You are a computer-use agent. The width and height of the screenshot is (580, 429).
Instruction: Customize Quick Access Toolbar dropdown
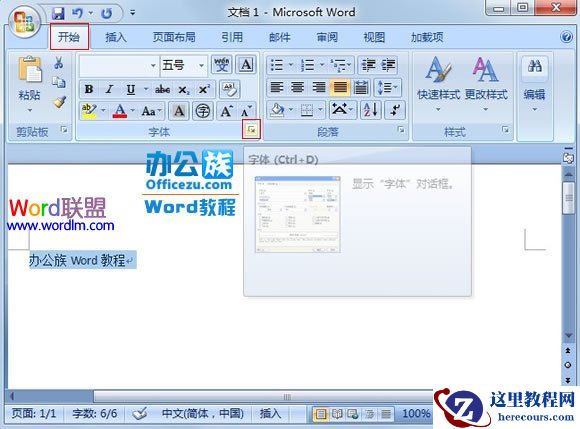click(x=132, y=13)
